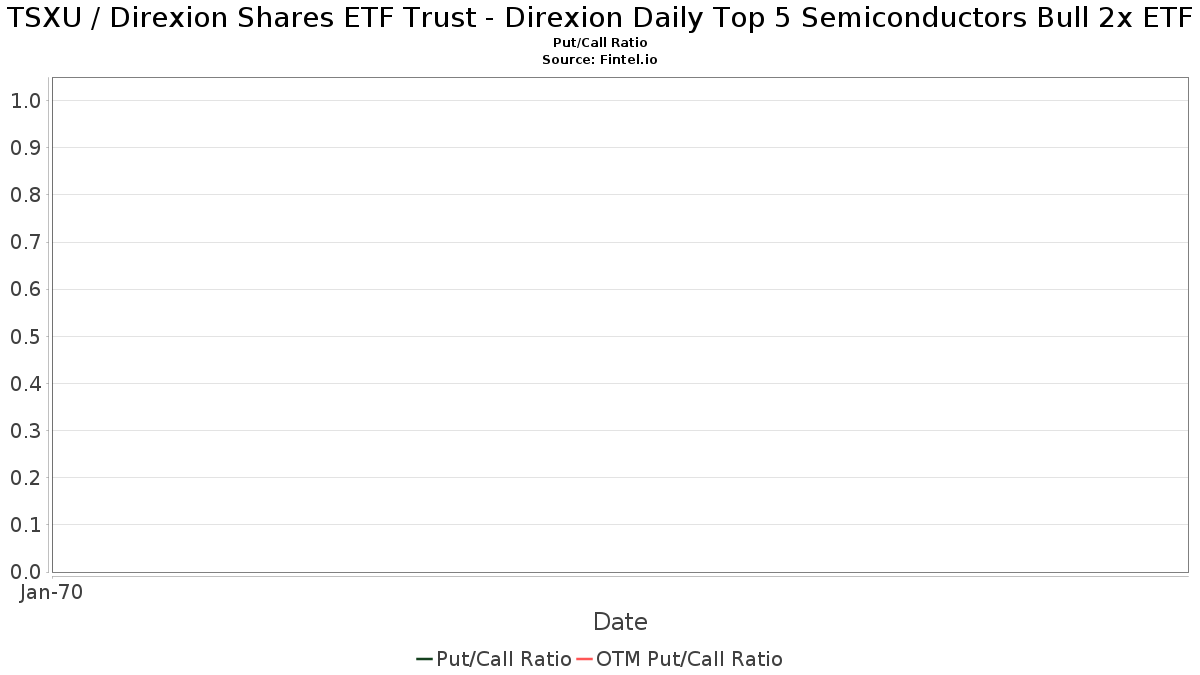This screenshot has height=675, width=1200.
Task: Click the Date axis title
Action: [x=620, y=622]
